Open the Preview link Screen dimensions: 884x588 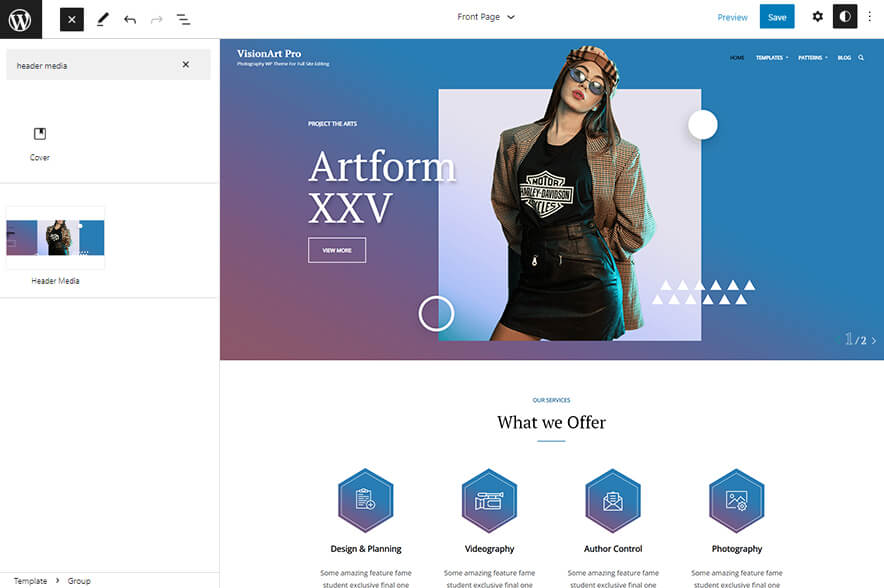coord(733,17)
